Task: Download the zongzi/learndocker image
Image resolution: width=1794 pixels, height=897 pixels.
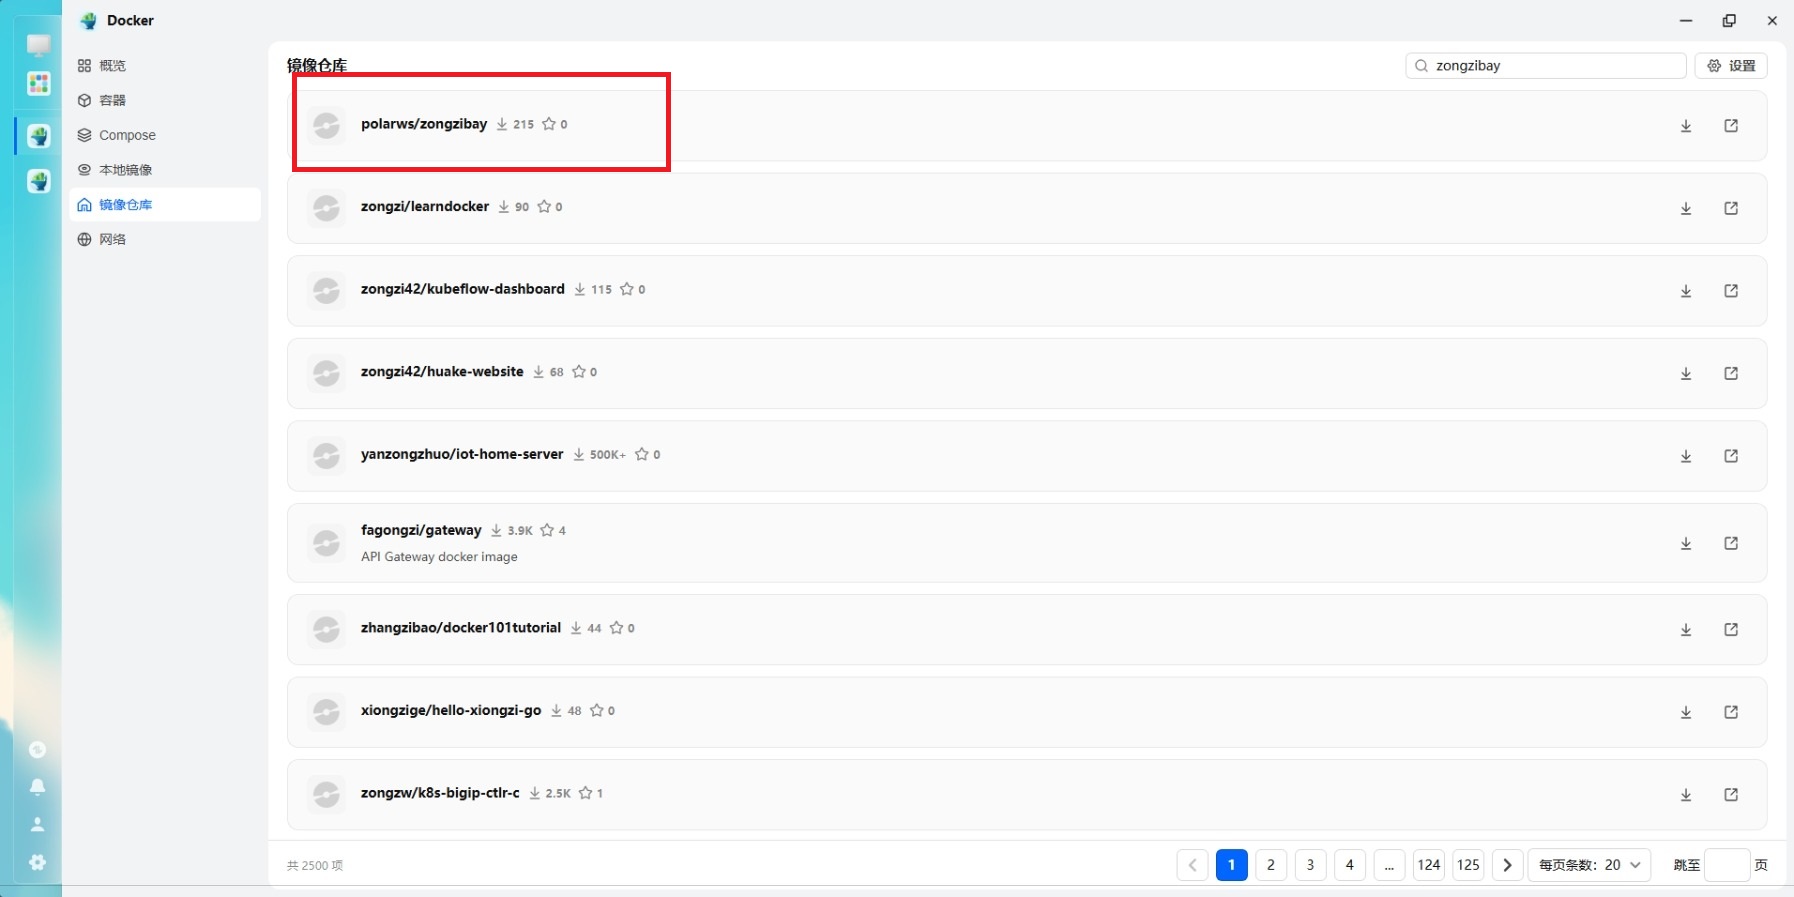Action: coord(1686,208)
